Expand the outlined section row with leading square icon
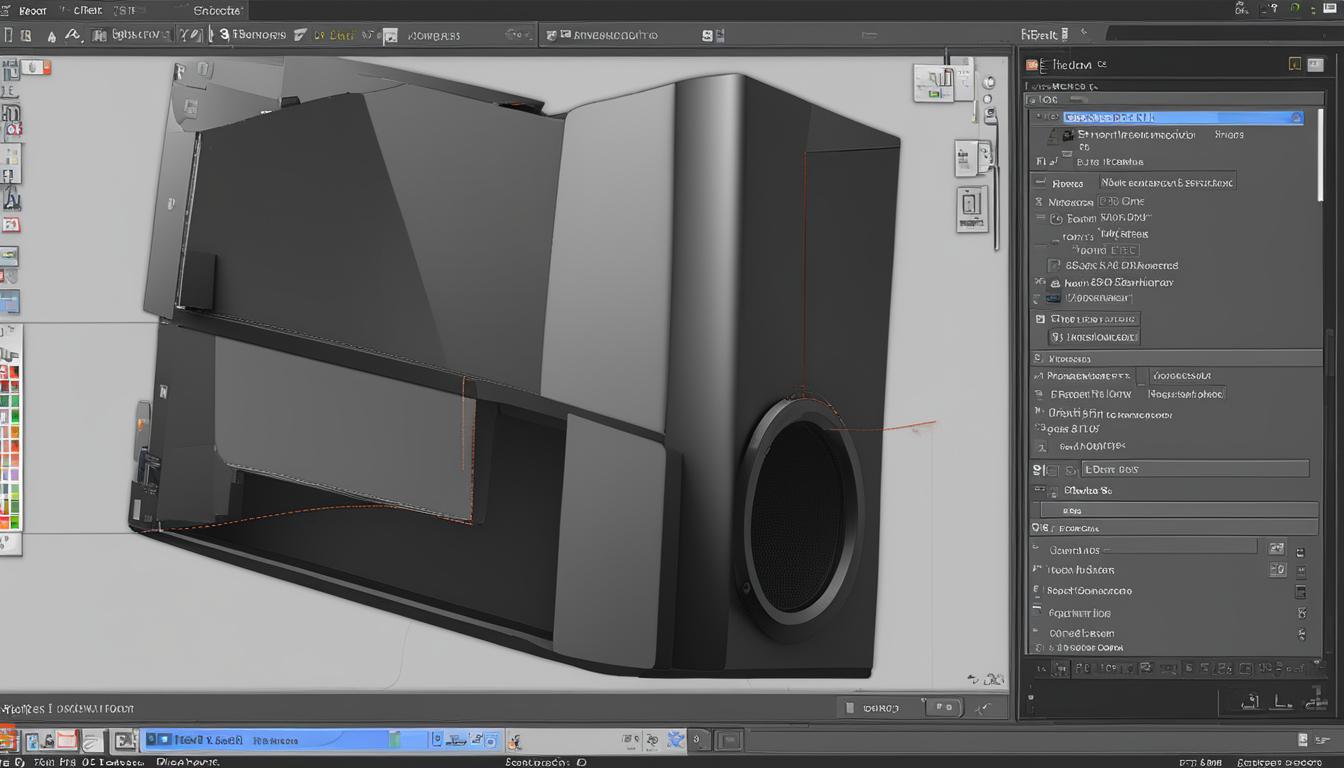The height and width of the screenshot is (768, 1344). click(1041, 319)
